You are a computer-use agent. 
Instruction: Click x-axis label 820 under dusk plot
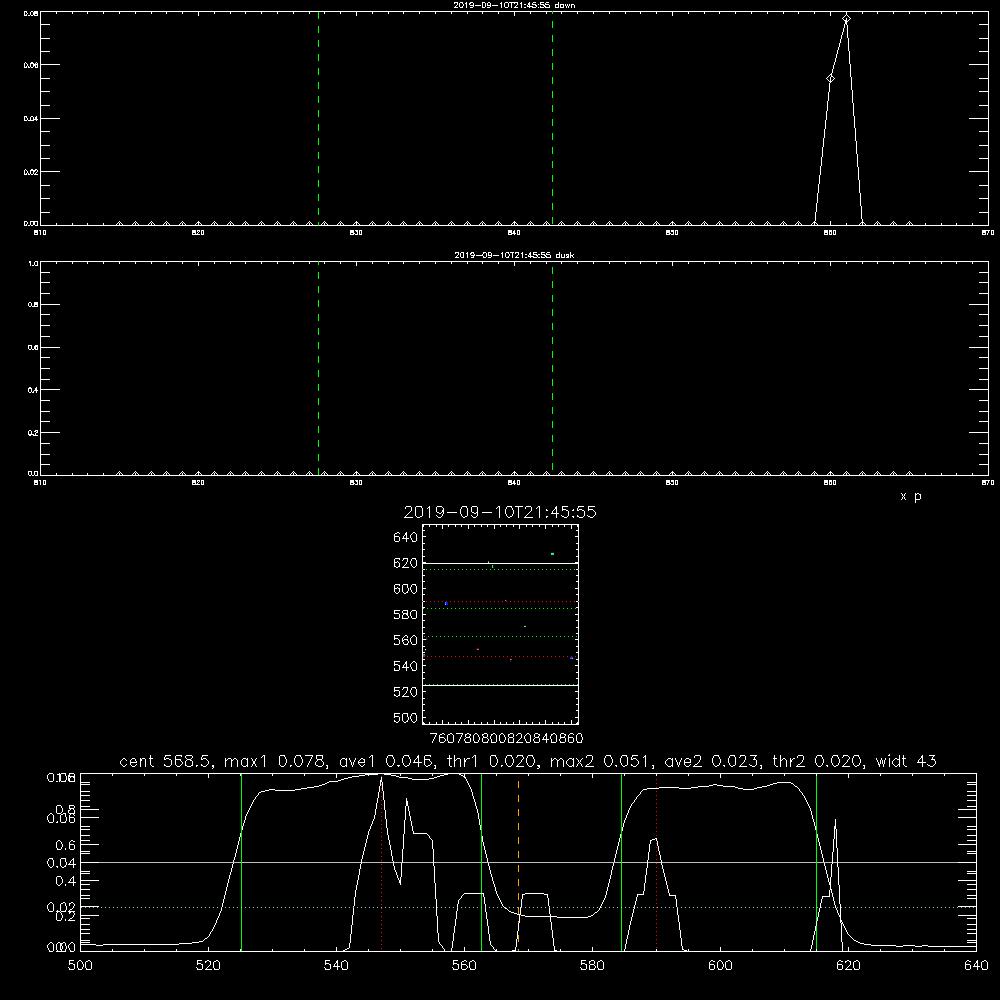(x=198, y=483)
